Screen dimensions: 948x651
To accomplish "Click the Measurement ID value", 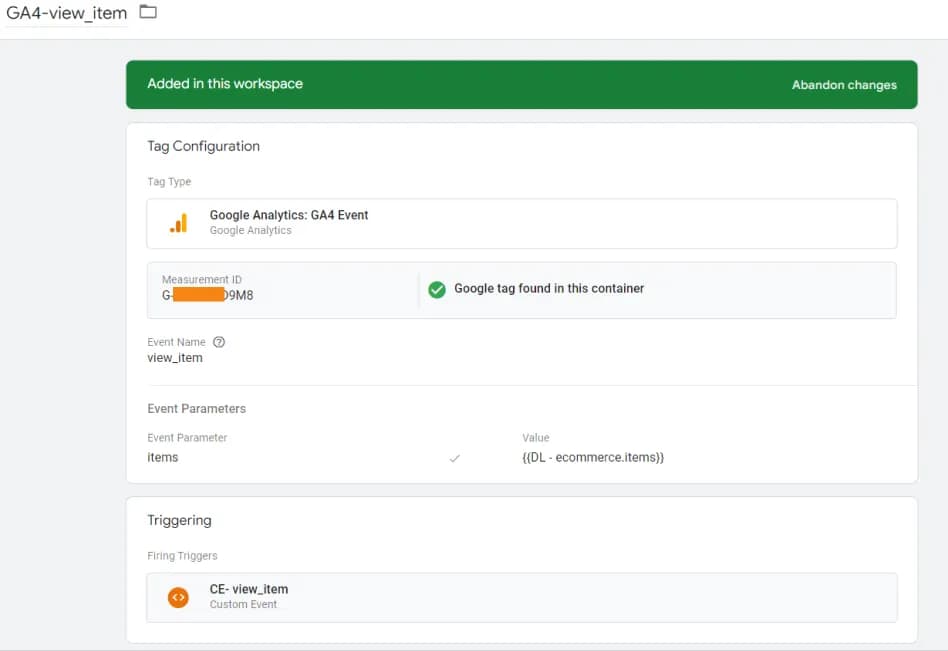I will [207, 295].
